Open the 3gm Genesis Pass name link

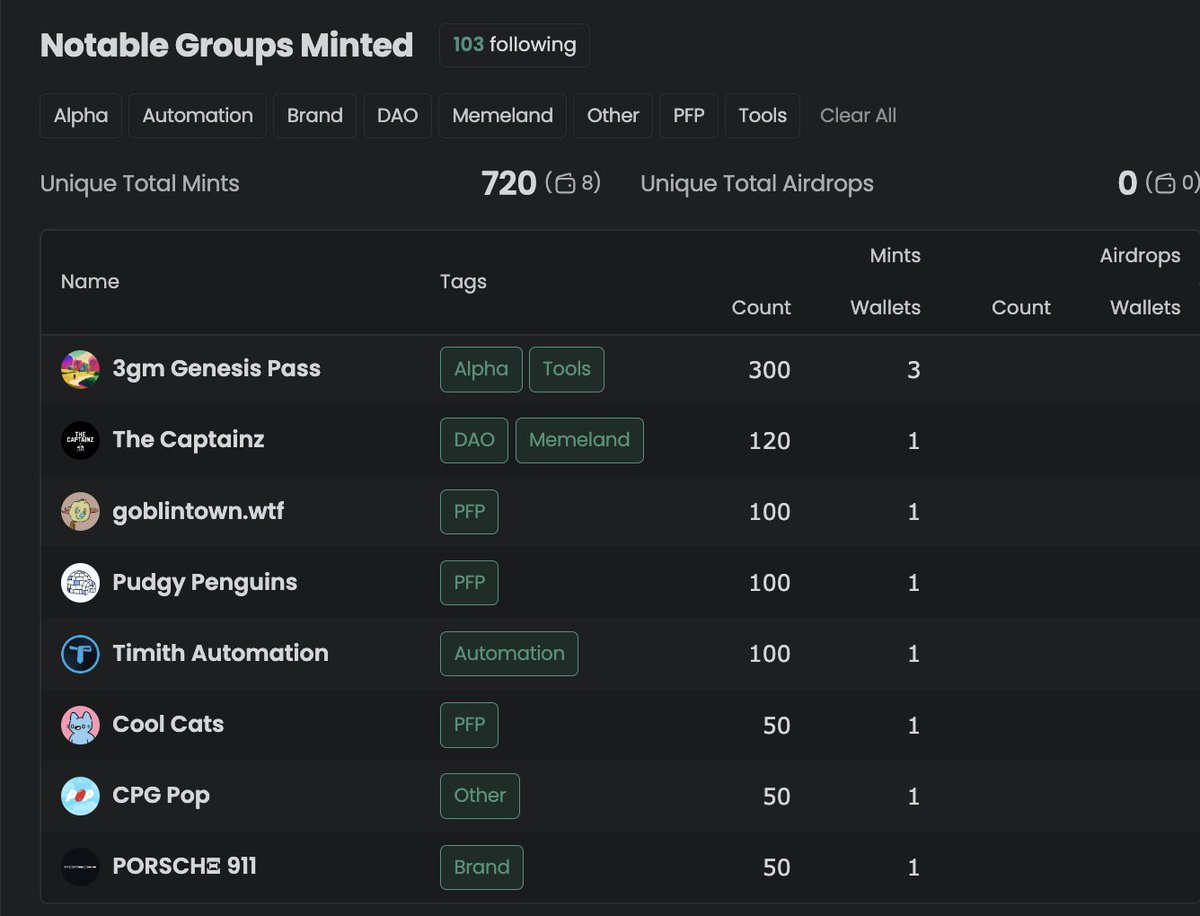point(217,368)
